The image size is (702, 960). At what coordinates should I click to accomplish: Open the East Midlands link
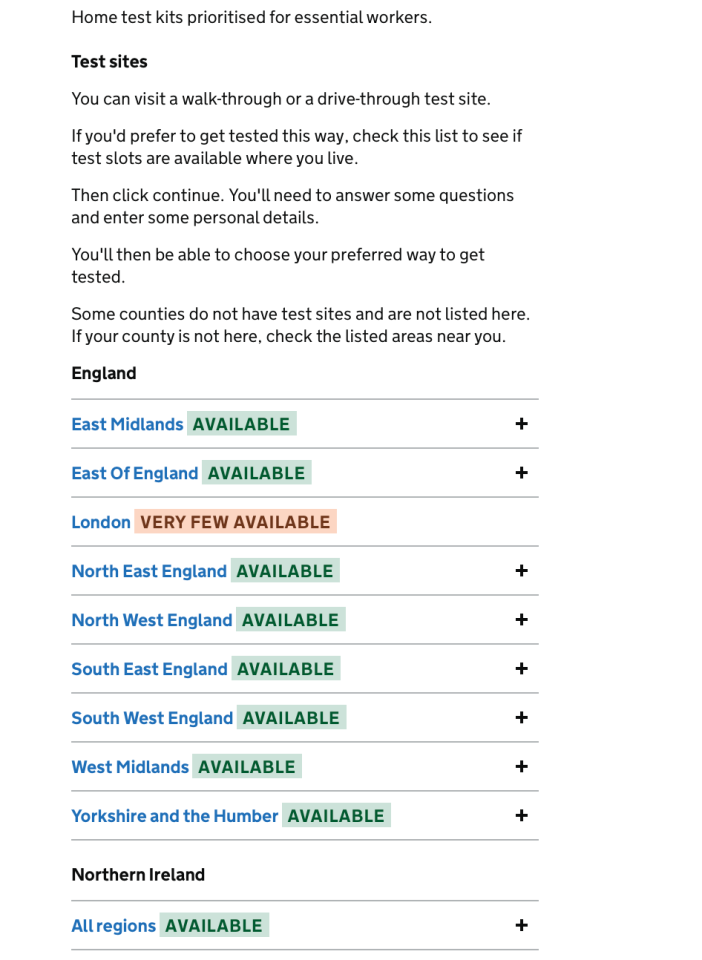(127, 424)
